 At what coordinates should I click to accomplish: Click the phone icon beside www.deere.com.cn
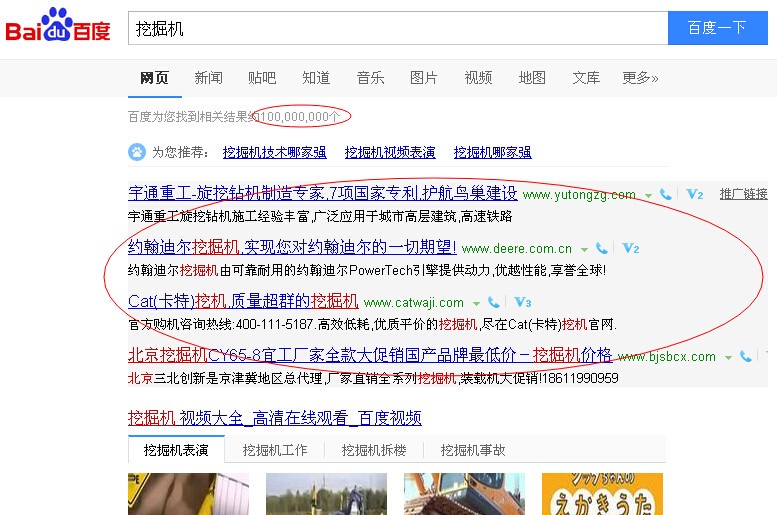pos(602,248)
